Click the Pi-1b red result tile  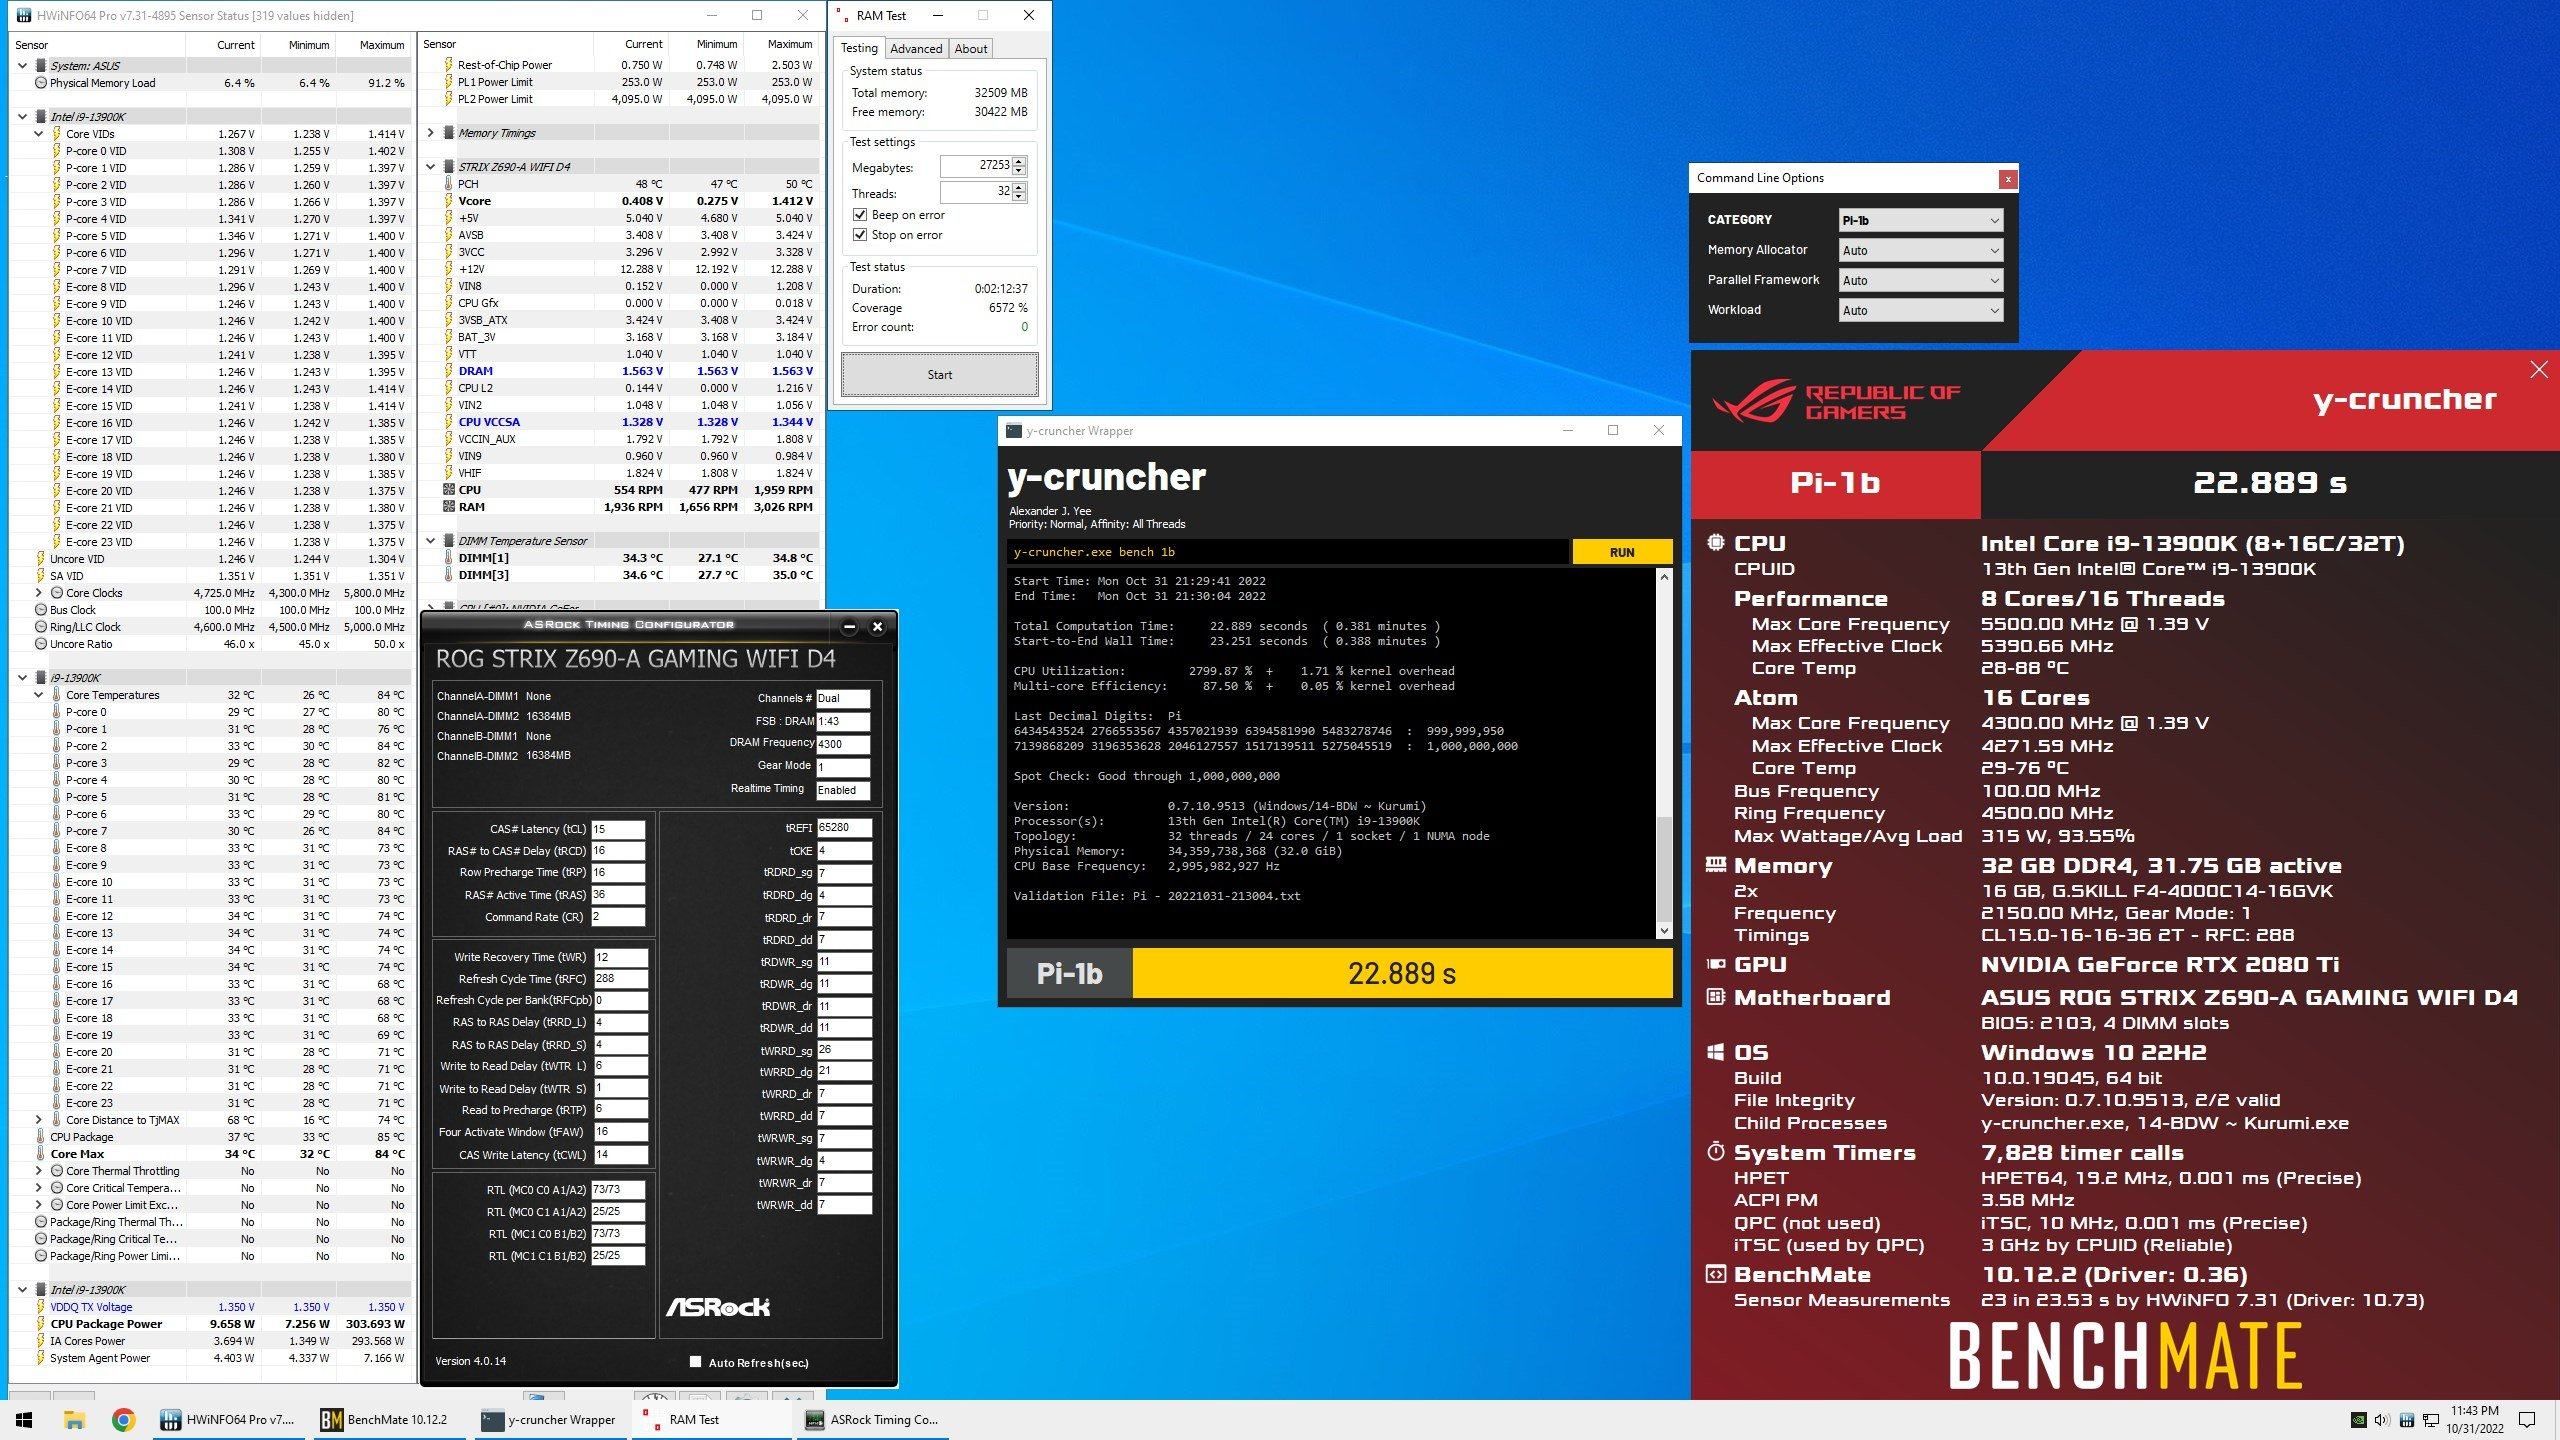(x=1835, y=483)
